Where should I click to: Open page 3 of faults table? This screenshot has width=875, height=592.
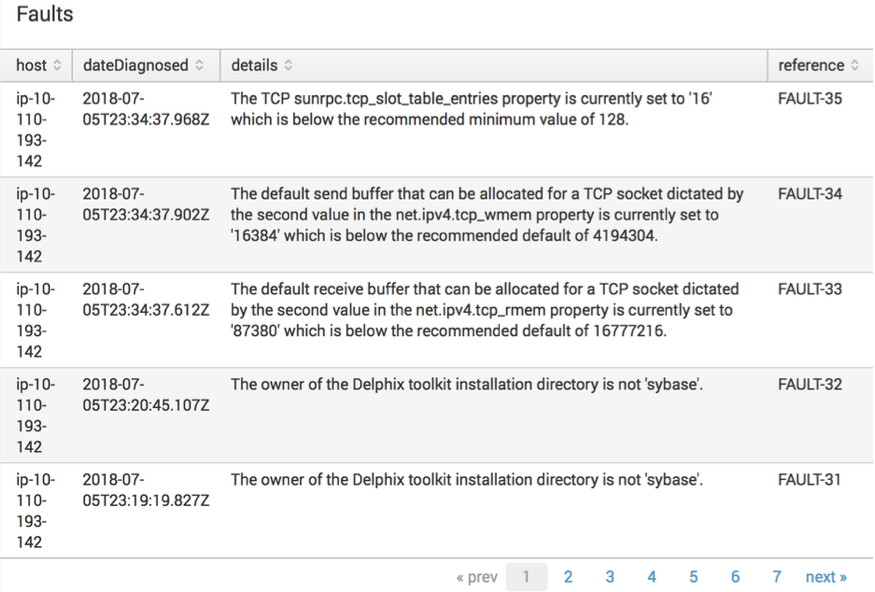[x=610, y=577]
